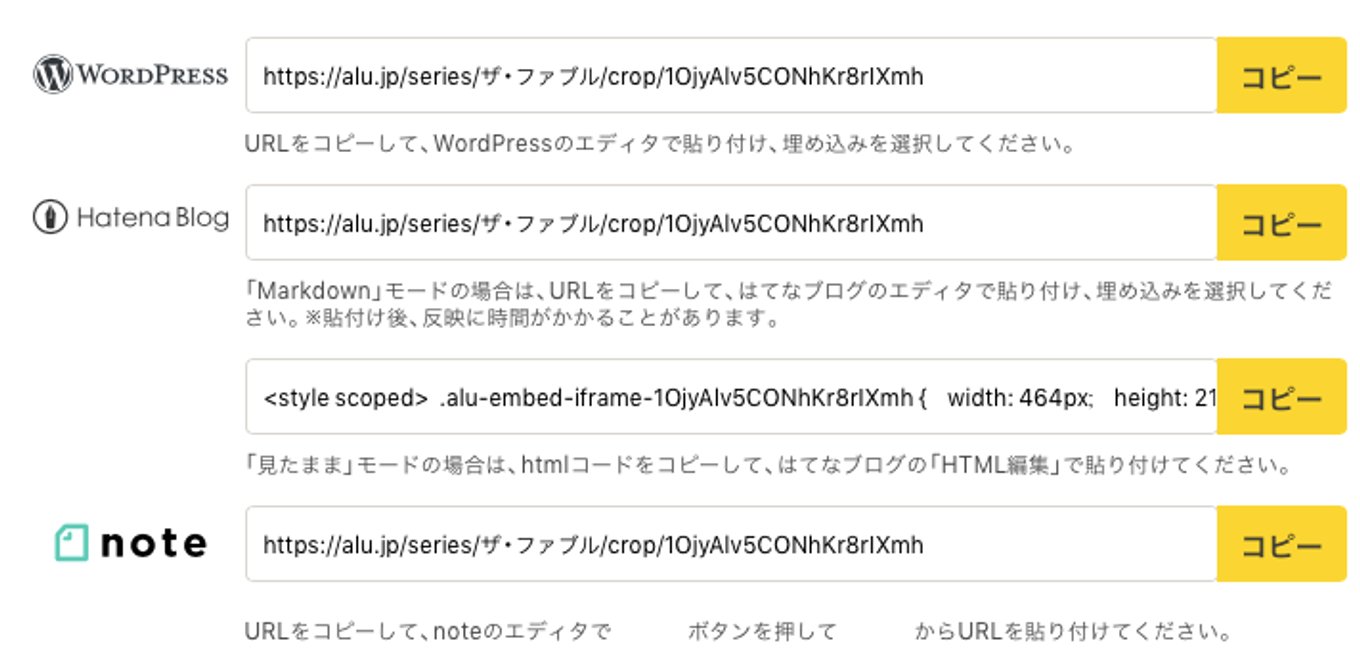Click the WordPress editor instruction text
This screenshot has width=1360, height=660.
659,144
